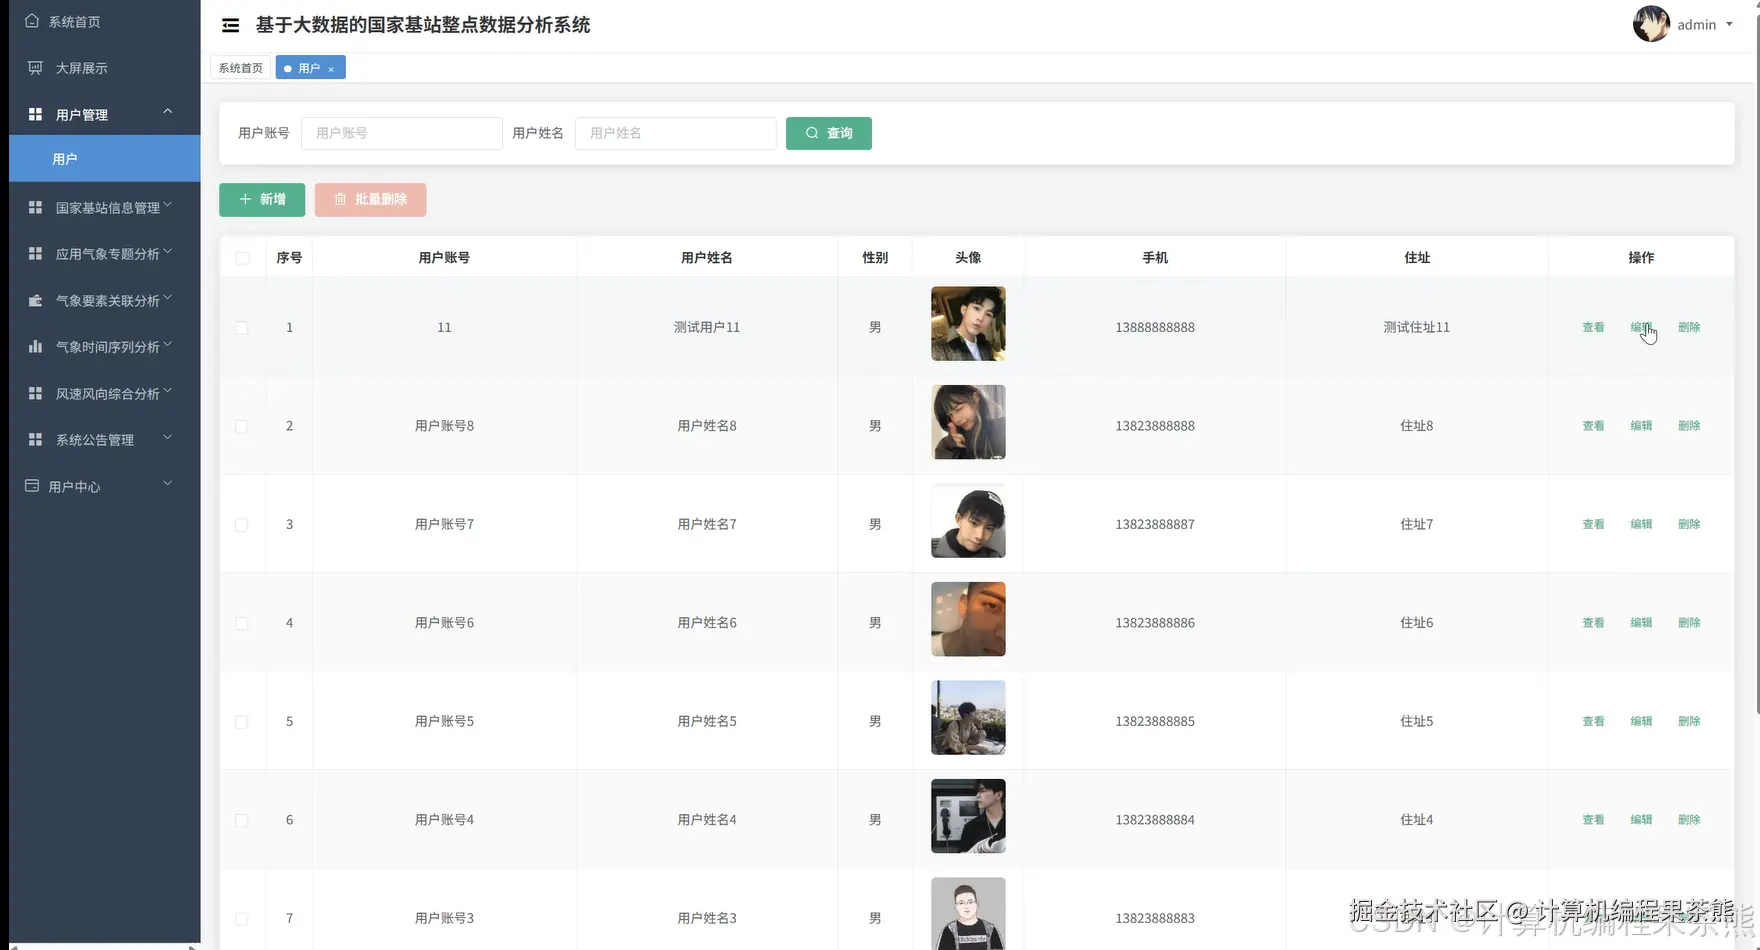
Task: Click the screen icon beside 大屏展示
Action: [35, 68]
